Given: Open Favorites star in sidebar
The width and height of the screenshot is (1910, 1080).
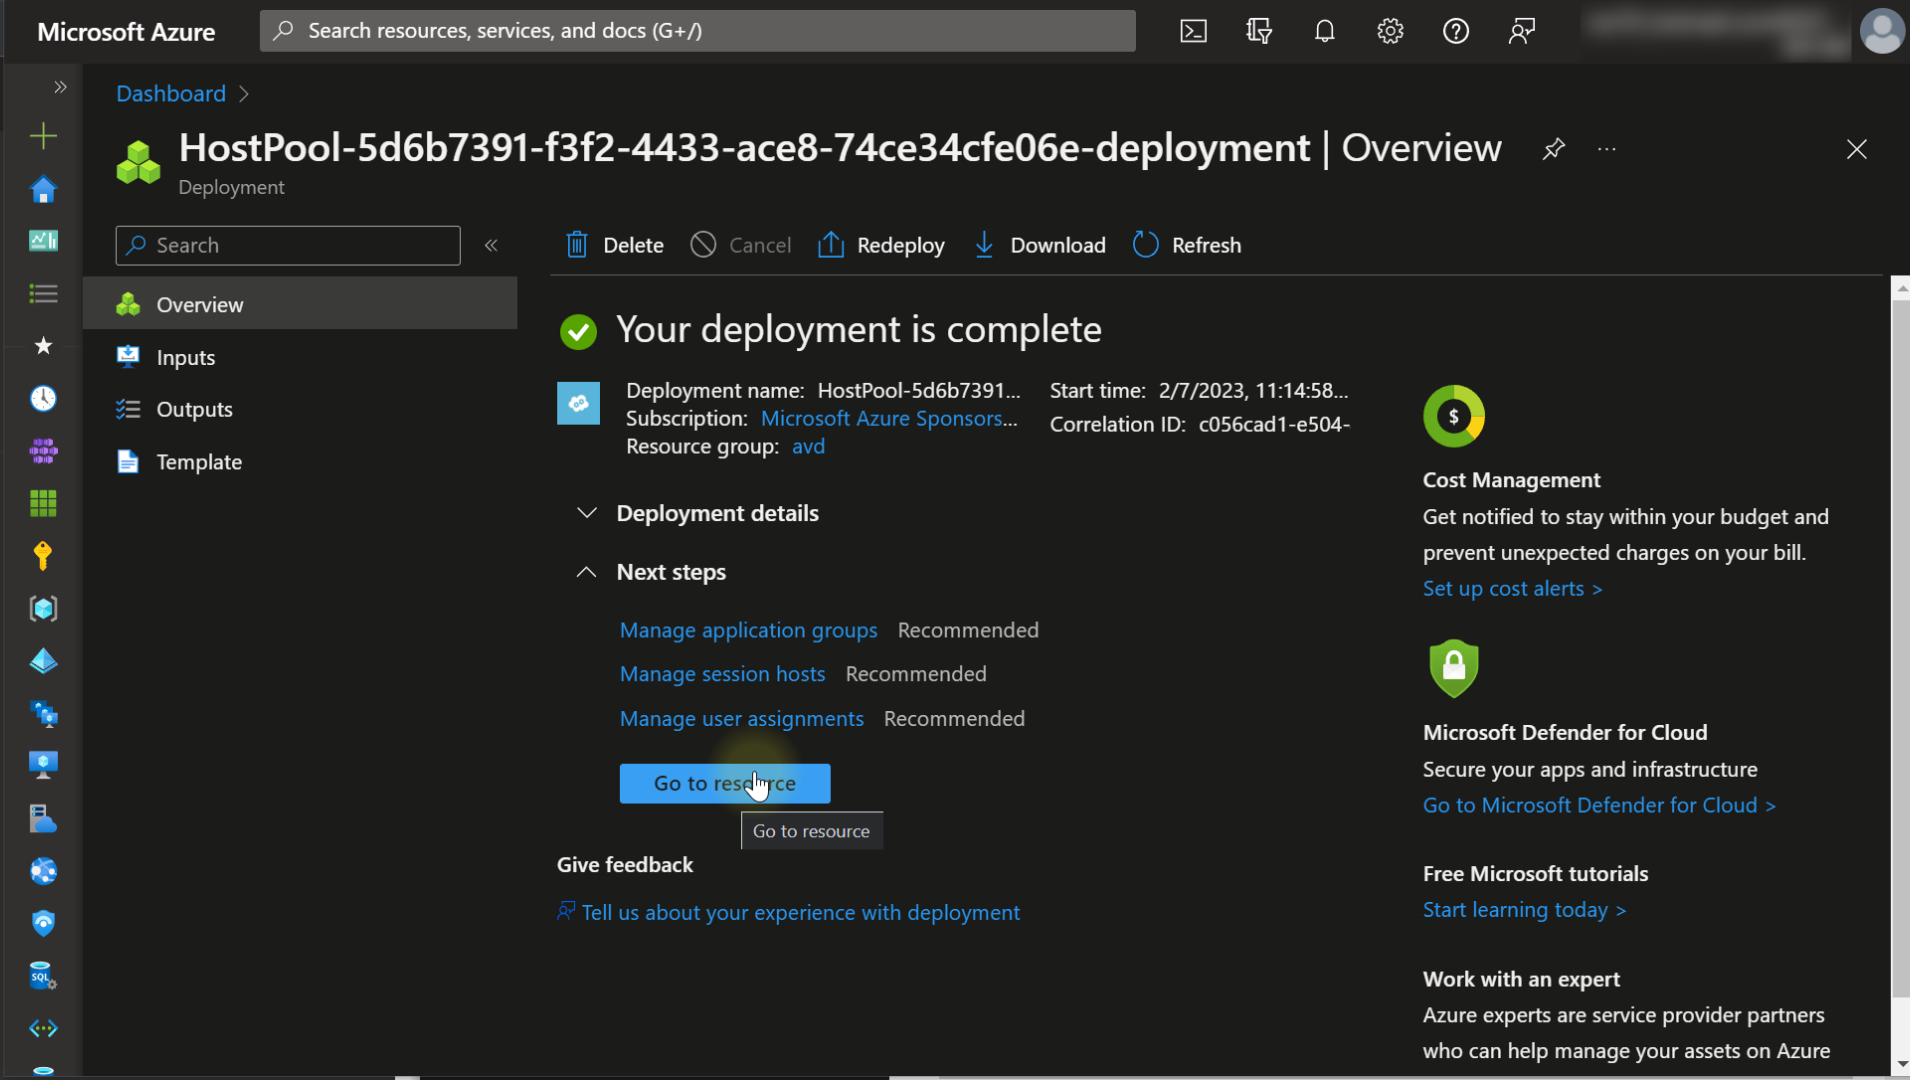Looking at the screenshot, I should 43,346.
